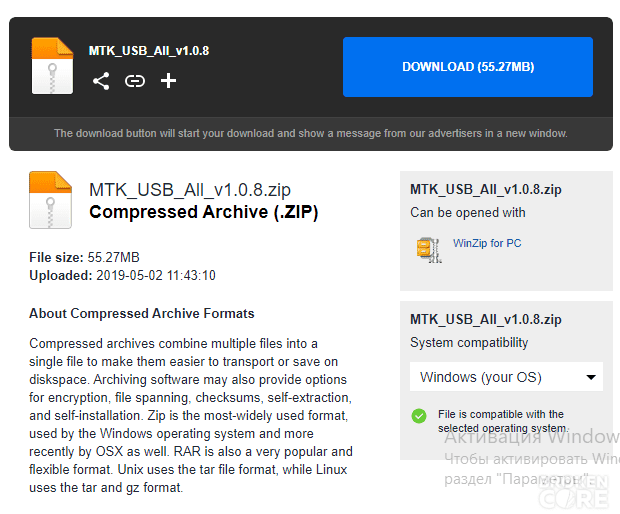Click the File is compatible message text
Image resolution: width=620 pixels, height=514 pixels.
coord(503,421)
